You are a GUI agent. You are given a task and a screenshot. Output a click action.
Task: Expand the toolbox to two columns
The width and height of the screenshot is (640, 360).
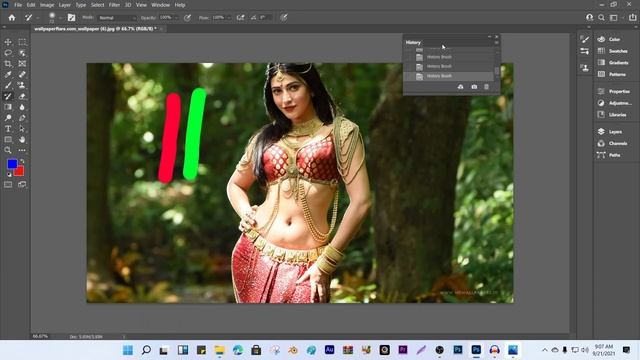4,27
